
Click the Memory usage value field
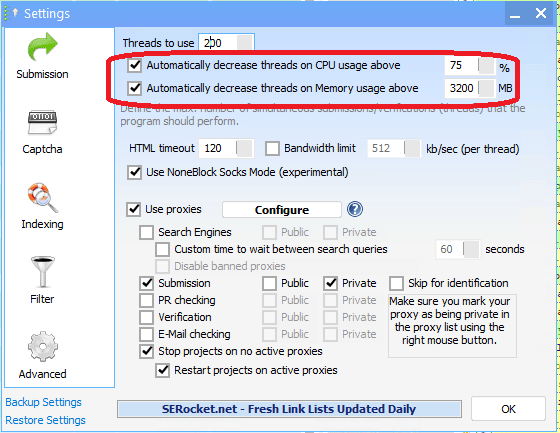point(461,88)
